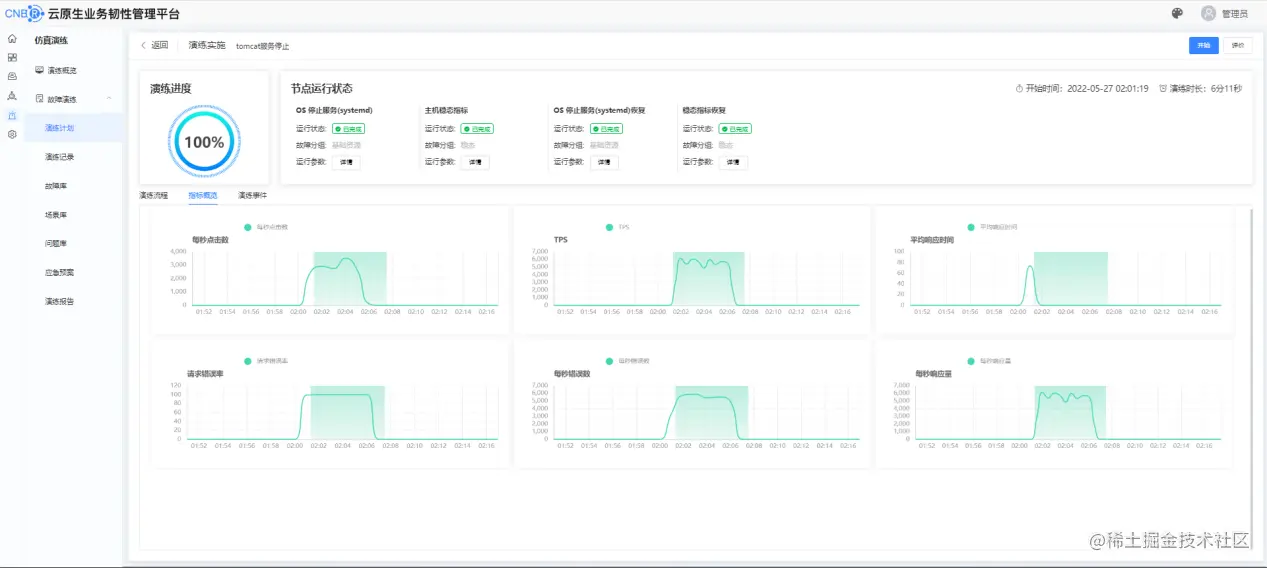
Task: Click the 每秒响应量 chart area
Action: pyautogui.click(x=1066, y=412)
